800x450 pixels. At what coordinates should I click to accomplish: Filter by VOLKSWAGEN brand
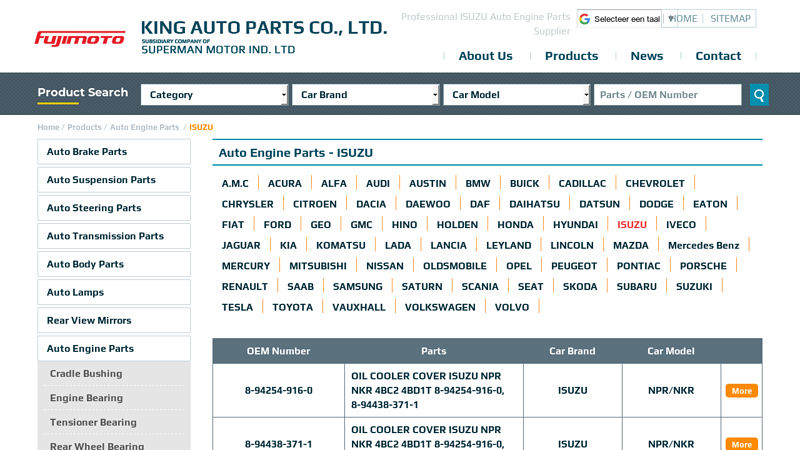click(x=440, y=308)
